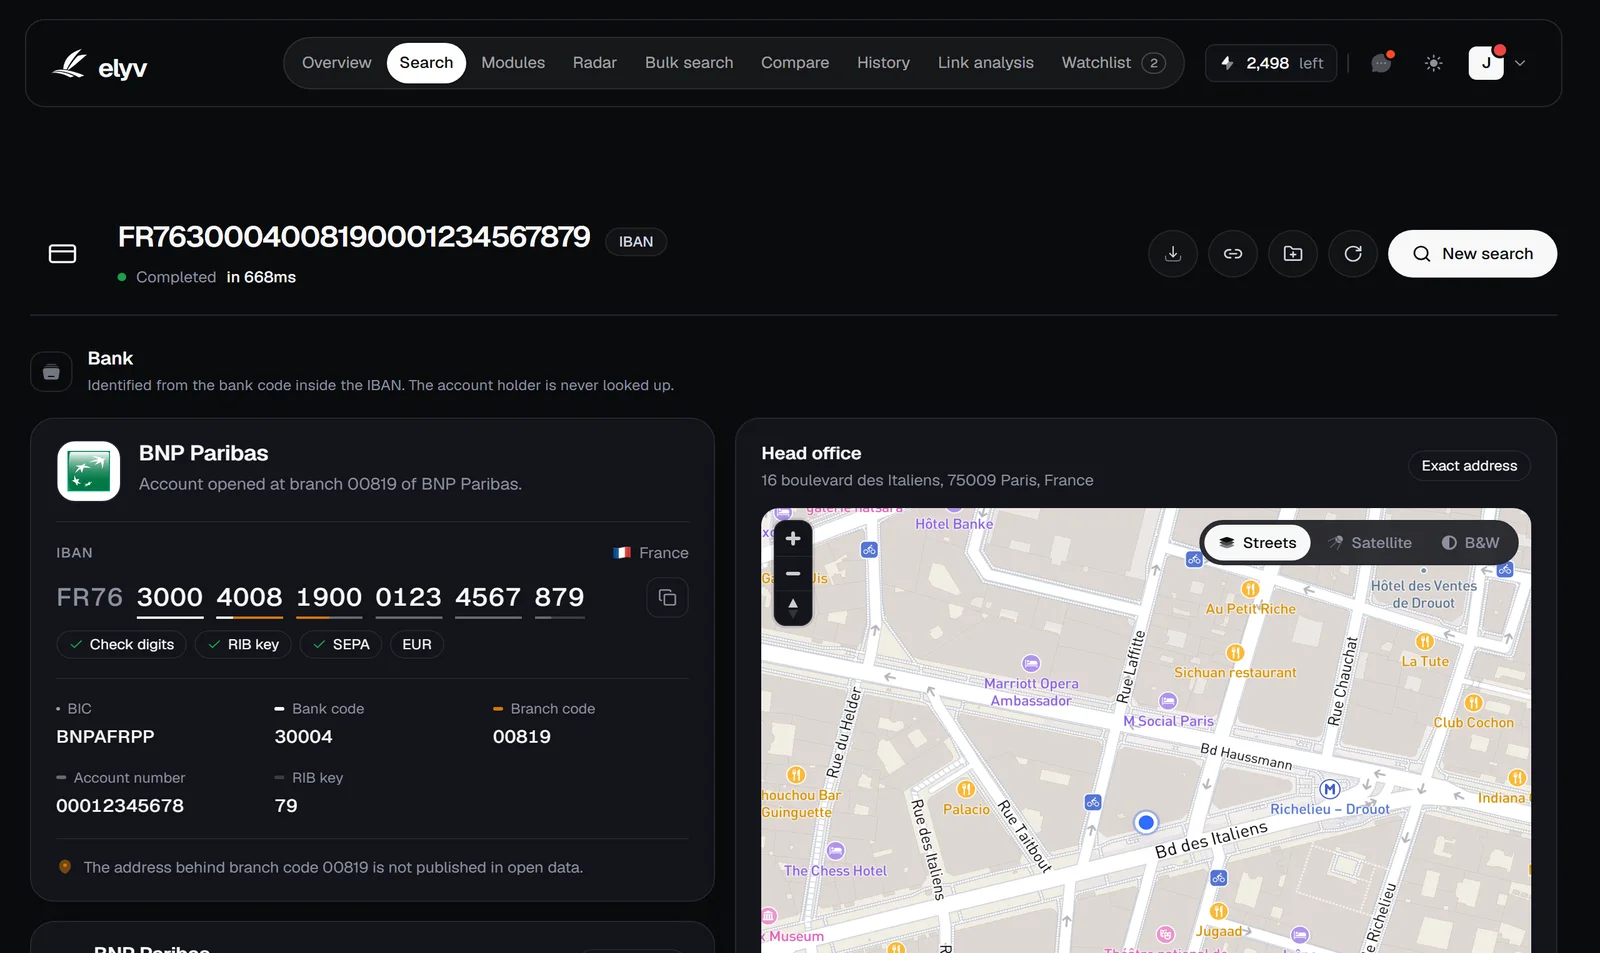Select the Search tab

pyautogui.click(x=426, y=63)
